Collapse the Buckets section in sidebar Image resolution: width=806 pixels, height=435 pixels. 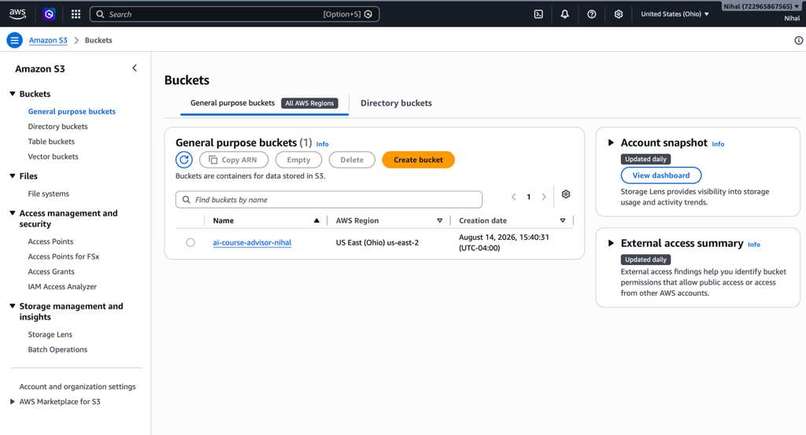(12, 94)
